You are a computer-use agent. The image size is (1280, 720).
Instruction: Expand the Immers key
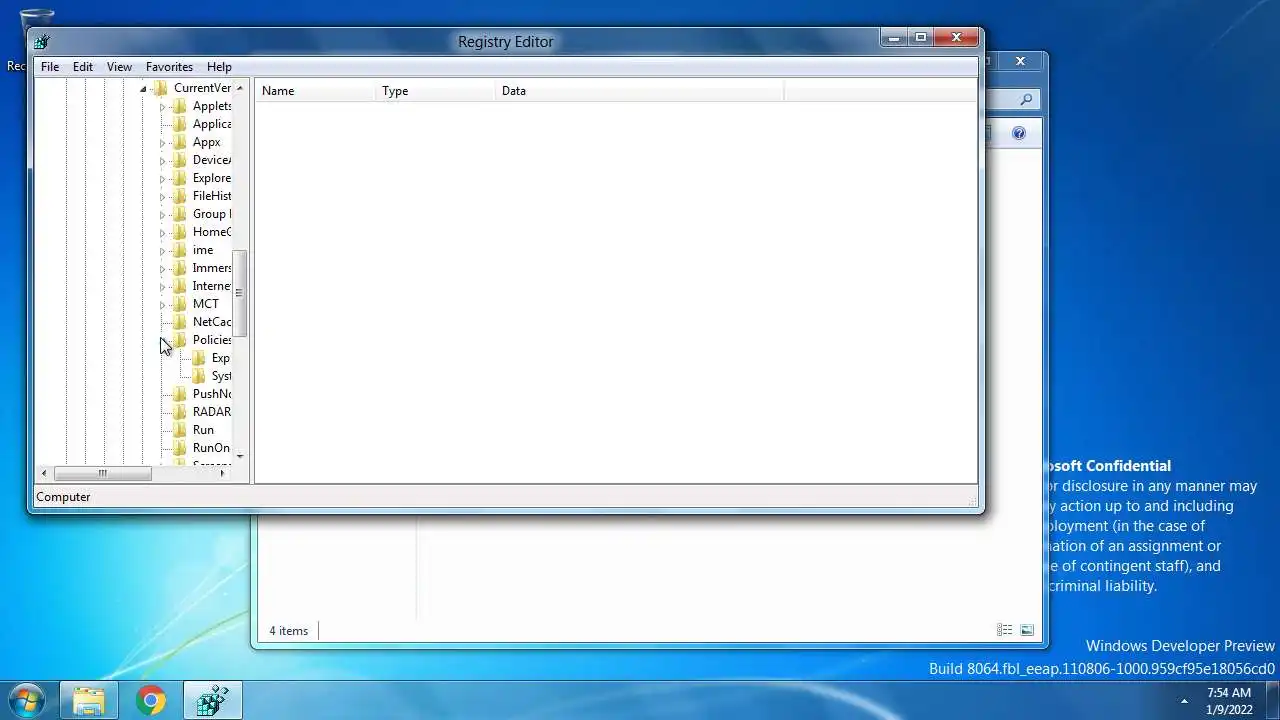click(162, 268)
